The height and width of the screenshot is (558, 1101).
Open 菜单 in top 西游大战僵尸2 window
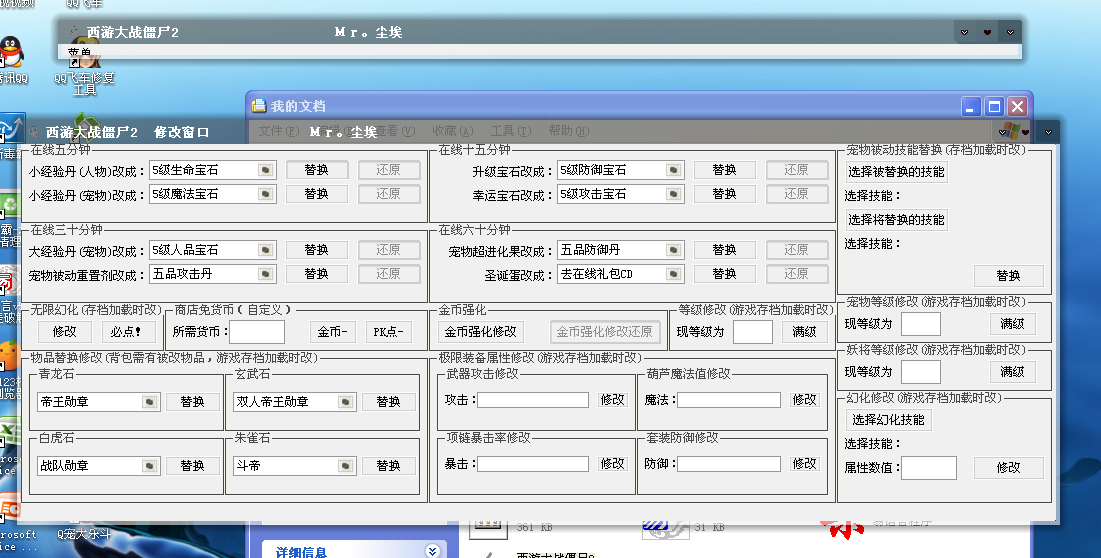pos(79,53)
